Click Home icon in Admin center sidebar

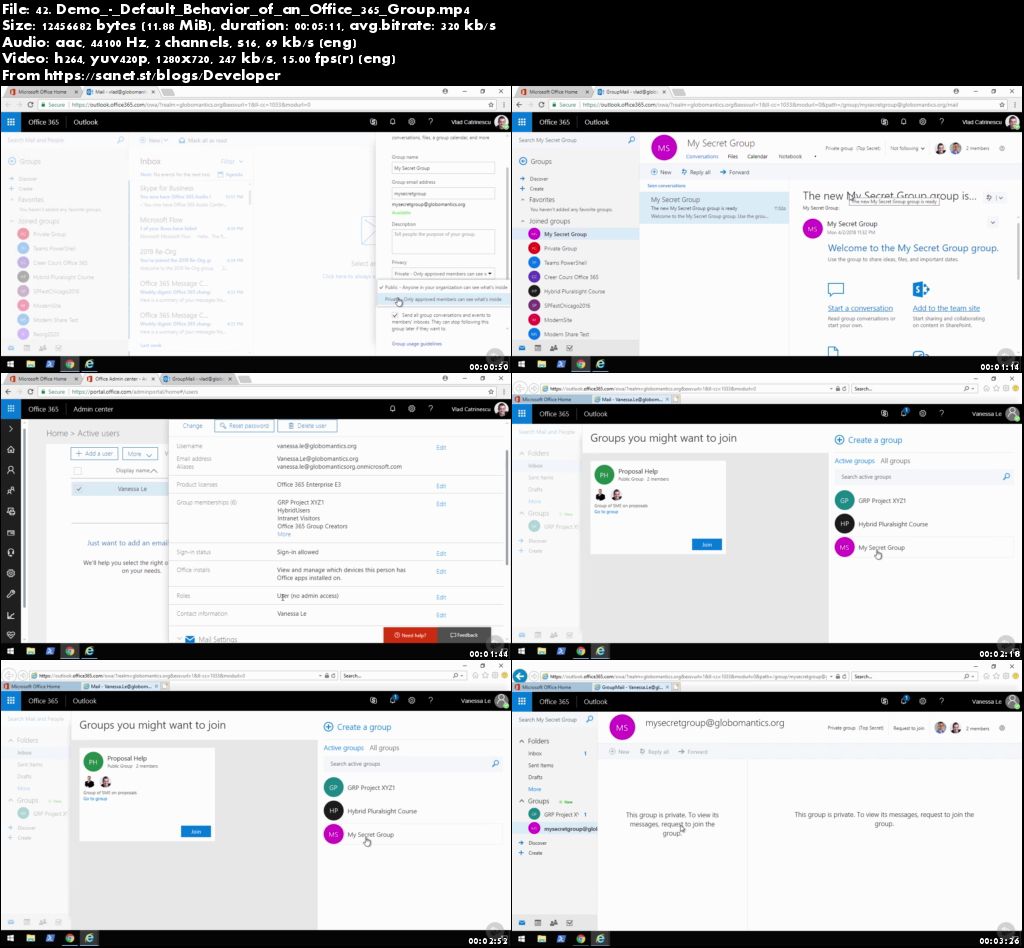pos(10,450)
